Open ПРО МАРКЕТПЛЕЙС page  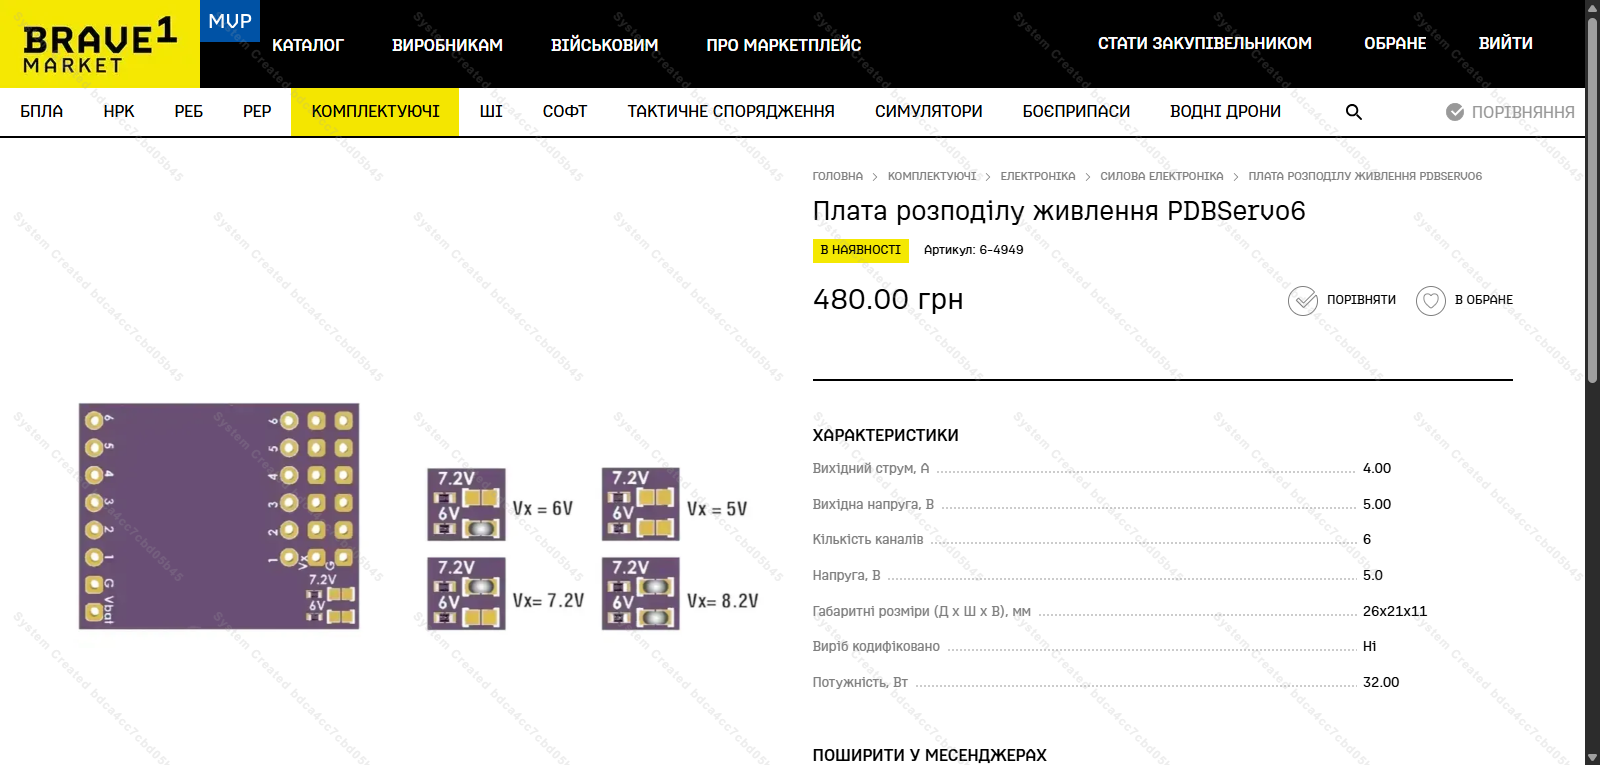click(x=784, y=45)
